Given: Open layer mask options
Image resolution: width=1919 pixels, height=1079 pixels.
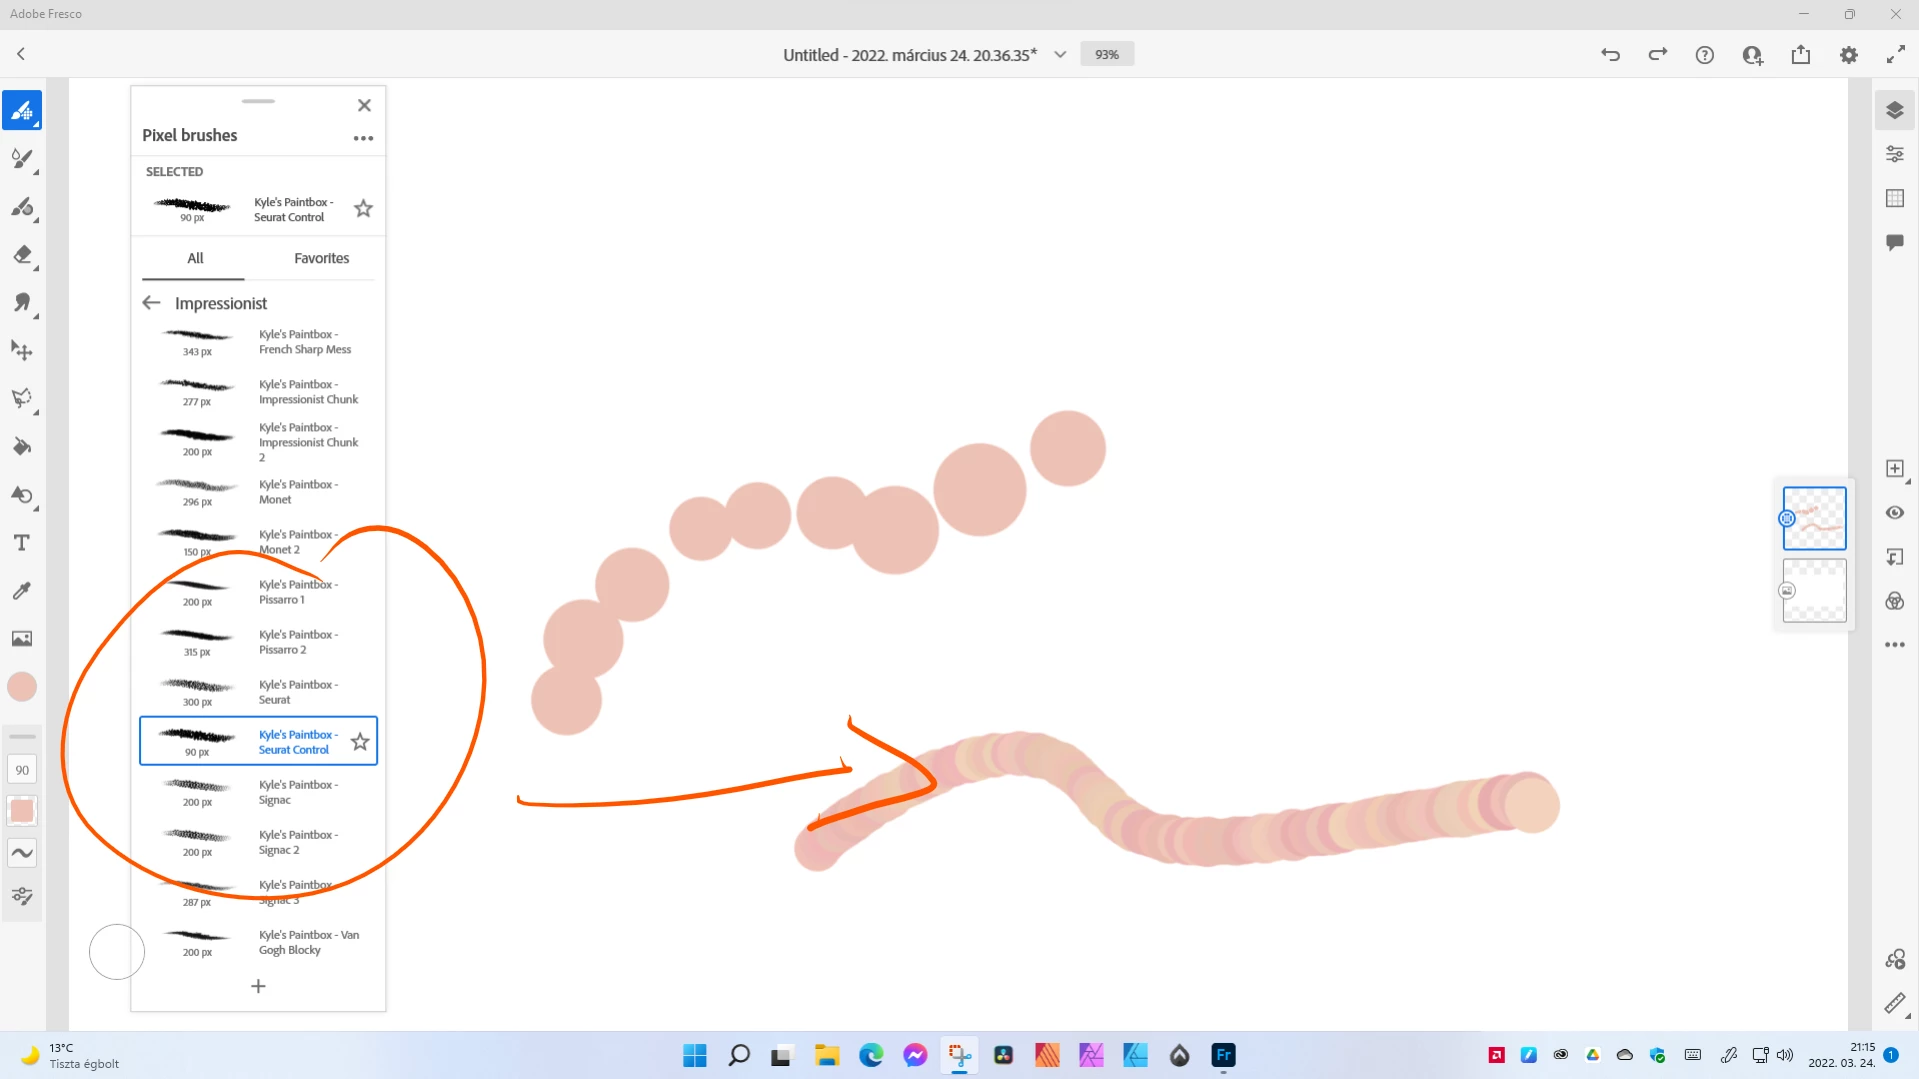Looking at the screenshot, I should pos(1895,557).
